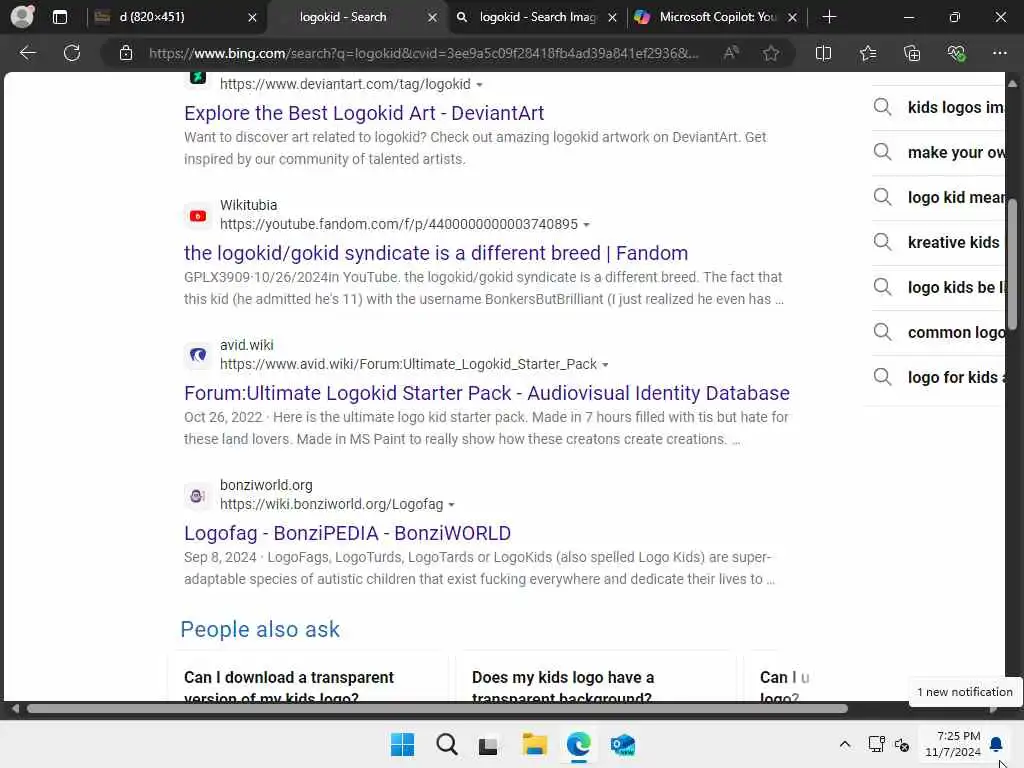Screen dimensions: 1024x768
Task: Close the Microsoft Copilot tab
Action: [x=792, y=18]
